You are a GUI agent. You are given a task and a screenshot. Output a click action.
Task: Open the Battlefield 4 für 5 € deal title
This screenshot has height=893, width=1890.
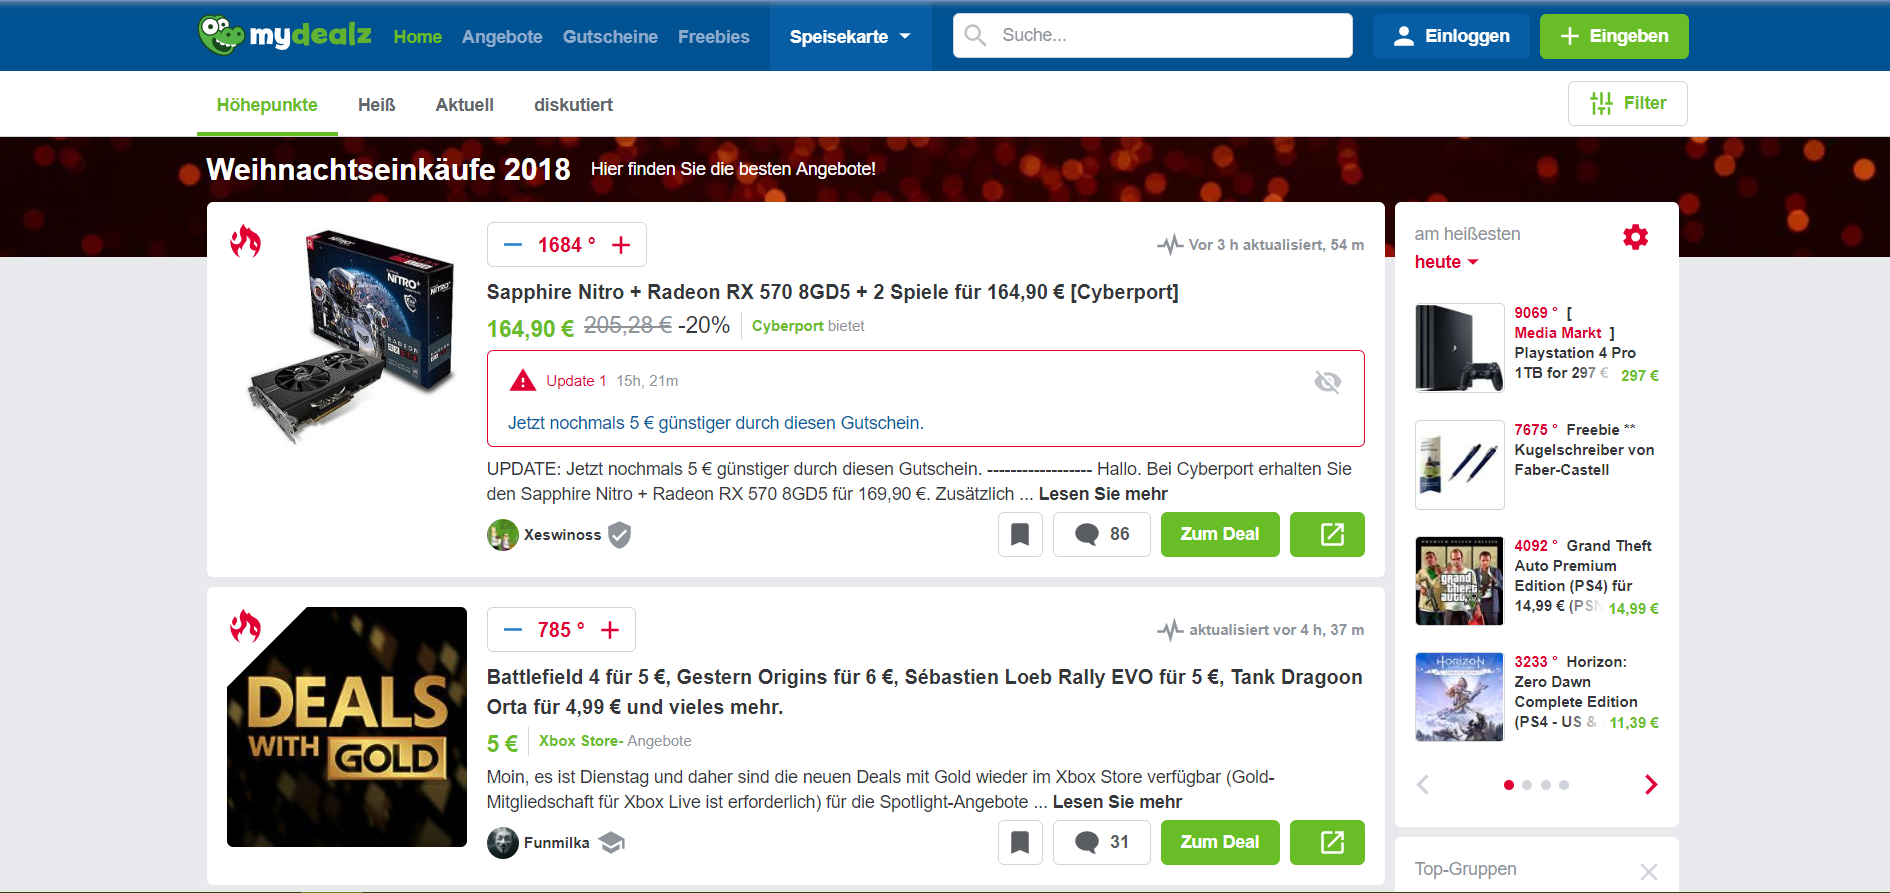(924, 692)
